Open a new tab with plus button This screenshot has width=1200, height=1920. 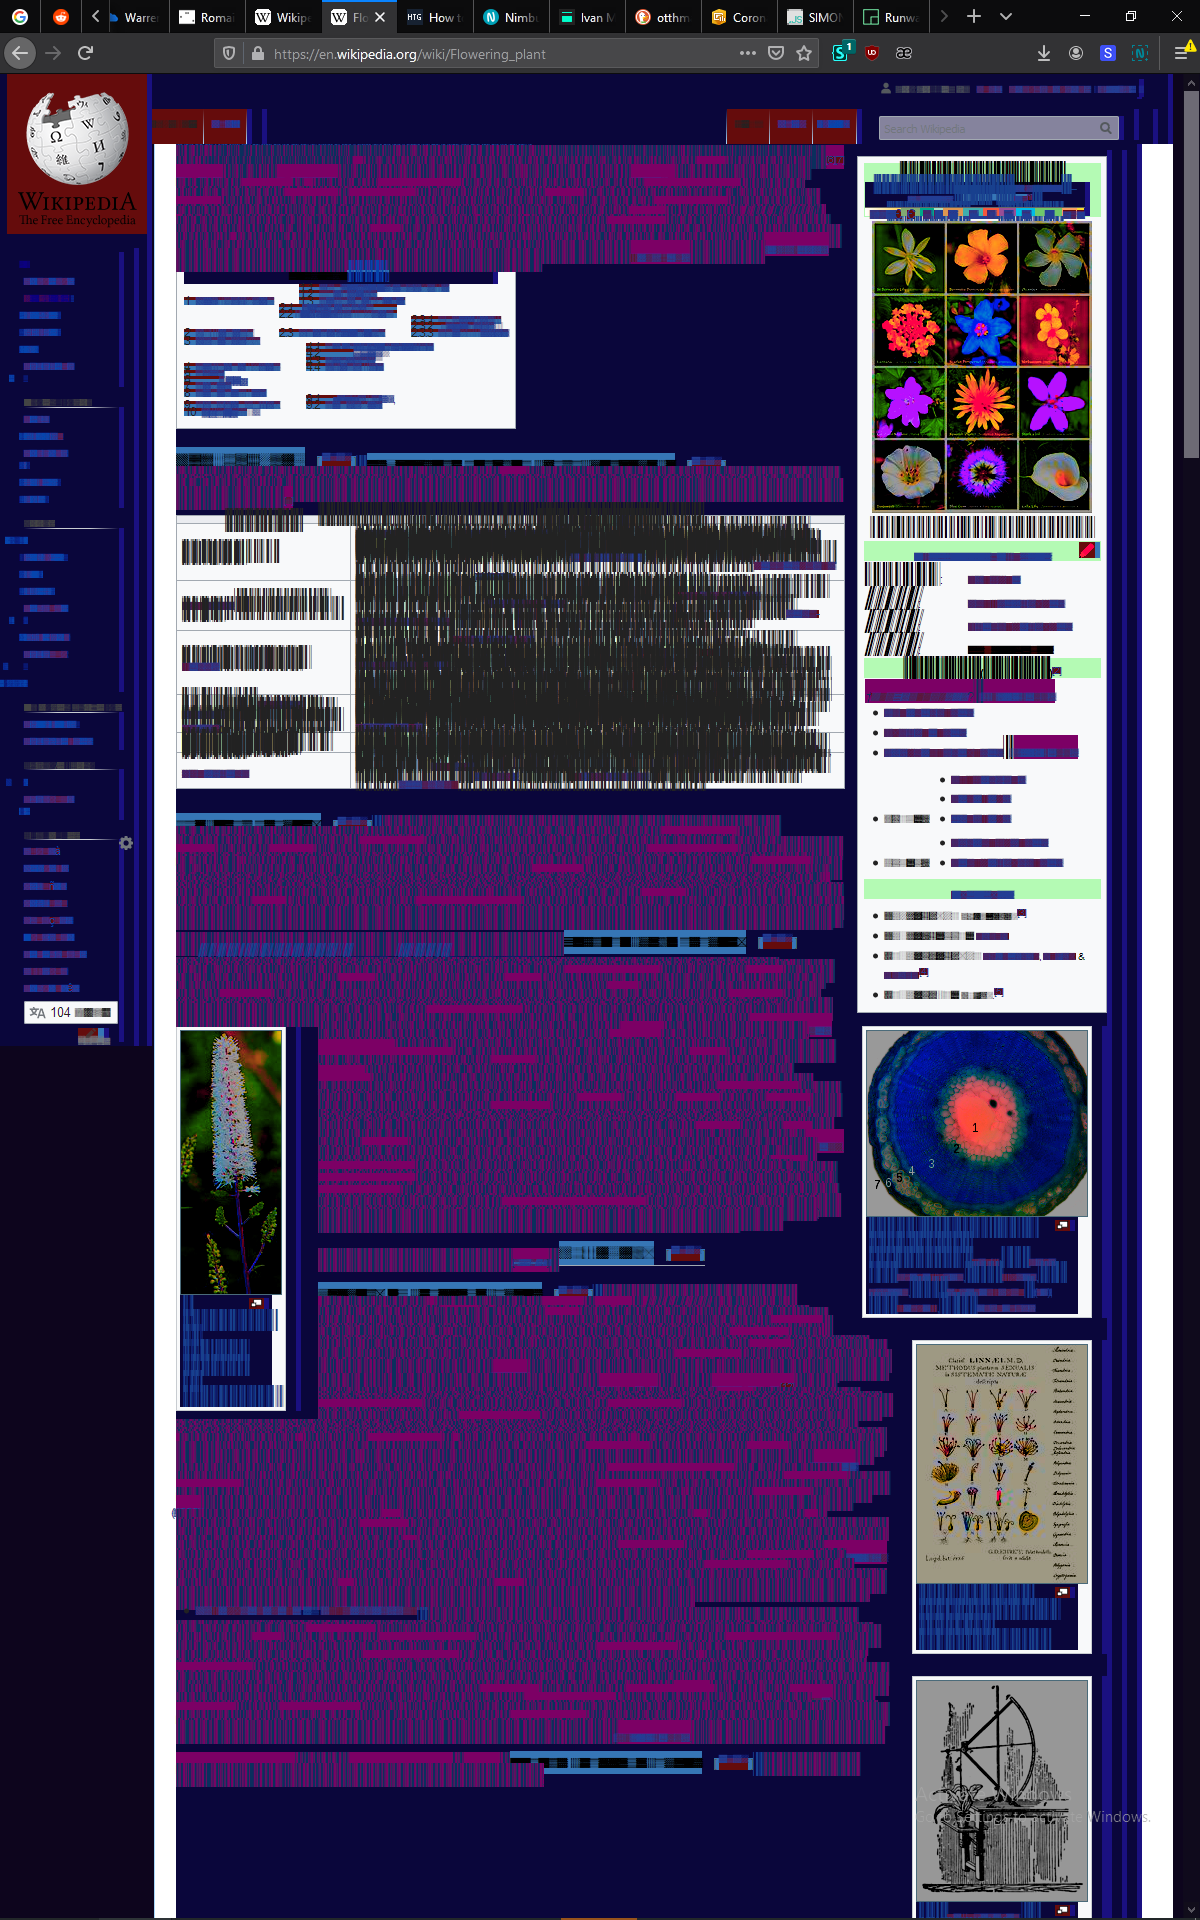[x=974, y=16]
